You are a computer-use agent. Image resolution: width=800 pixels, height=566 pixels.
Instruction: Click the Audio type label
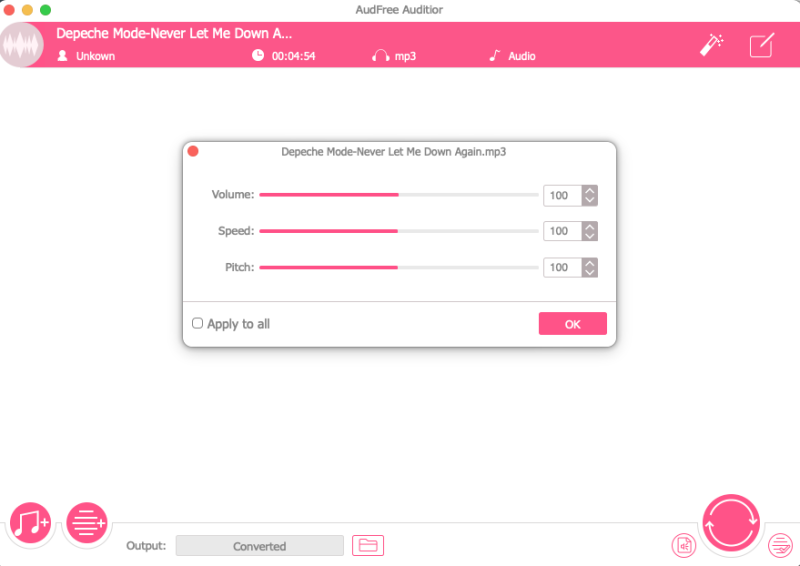point(521,56)
